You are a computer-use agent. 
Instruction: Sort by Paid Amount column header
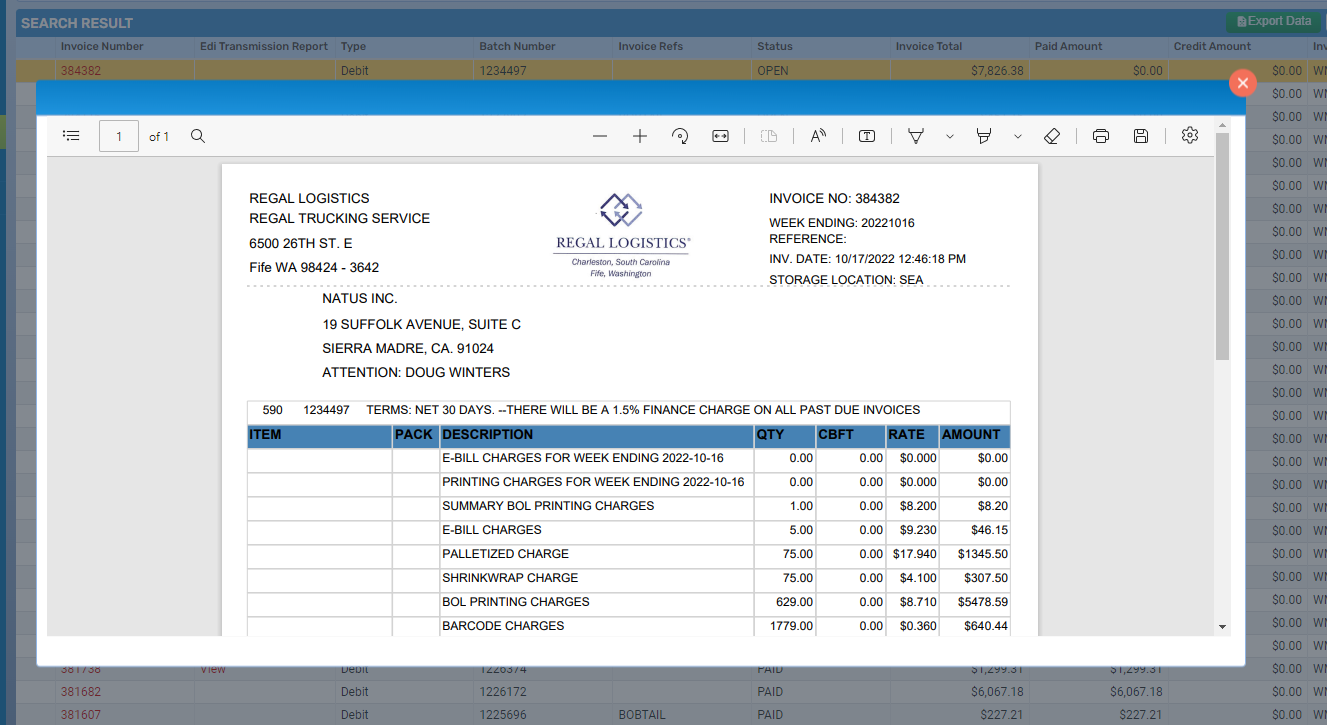[1069, 46]
